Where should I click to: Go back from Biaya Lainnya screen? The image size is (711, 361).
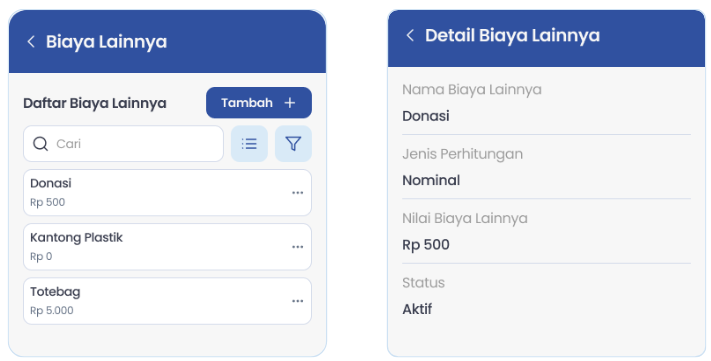click(31, 42)
